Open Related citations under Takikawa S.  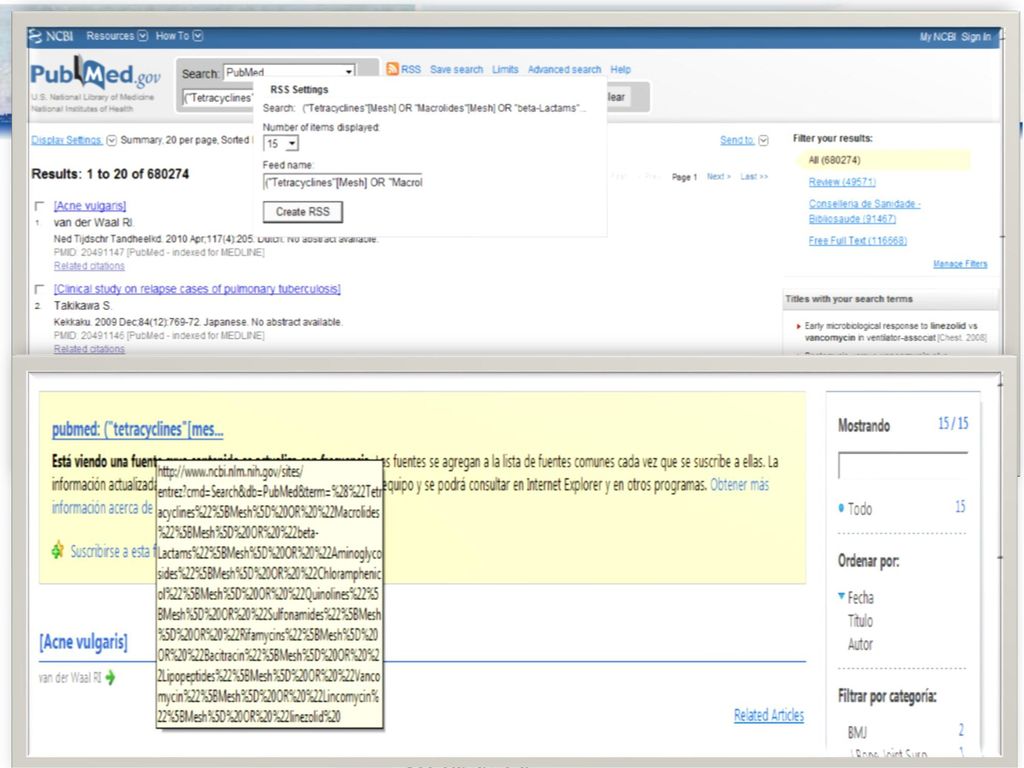[89, 349]
